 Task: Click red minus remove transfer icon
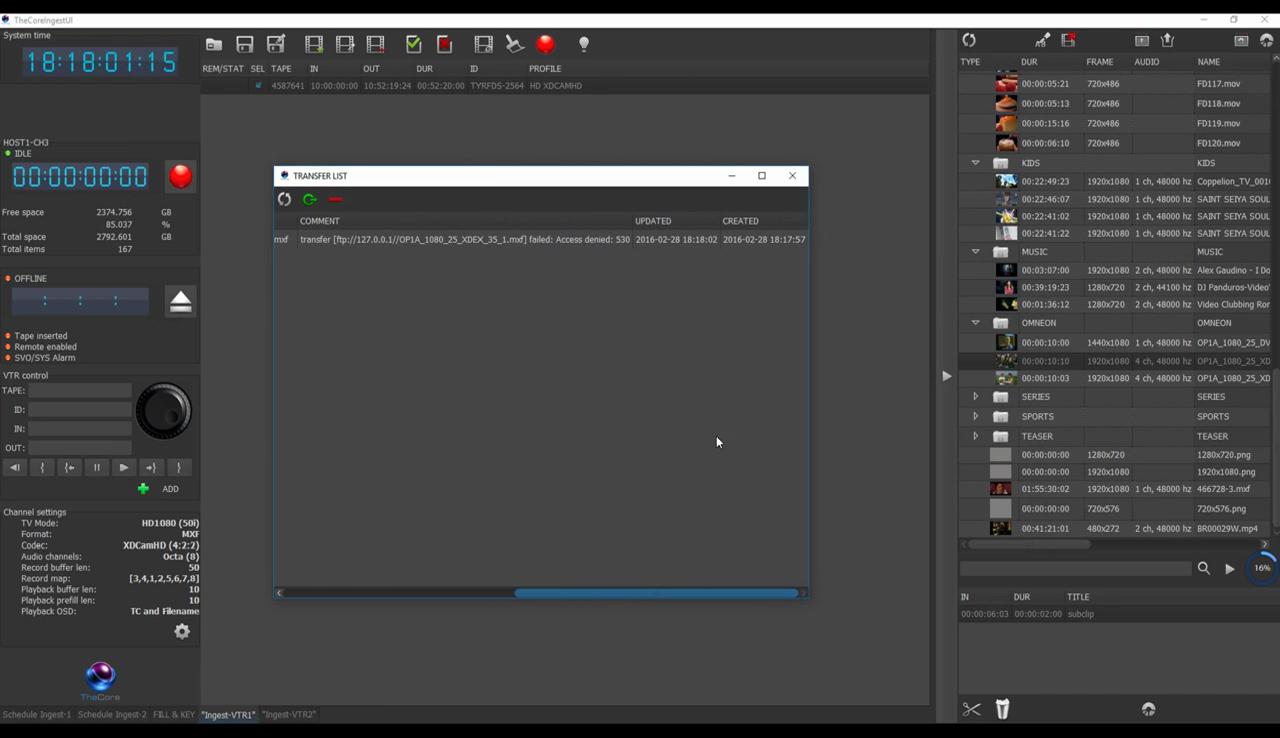[x=335, y=199]
